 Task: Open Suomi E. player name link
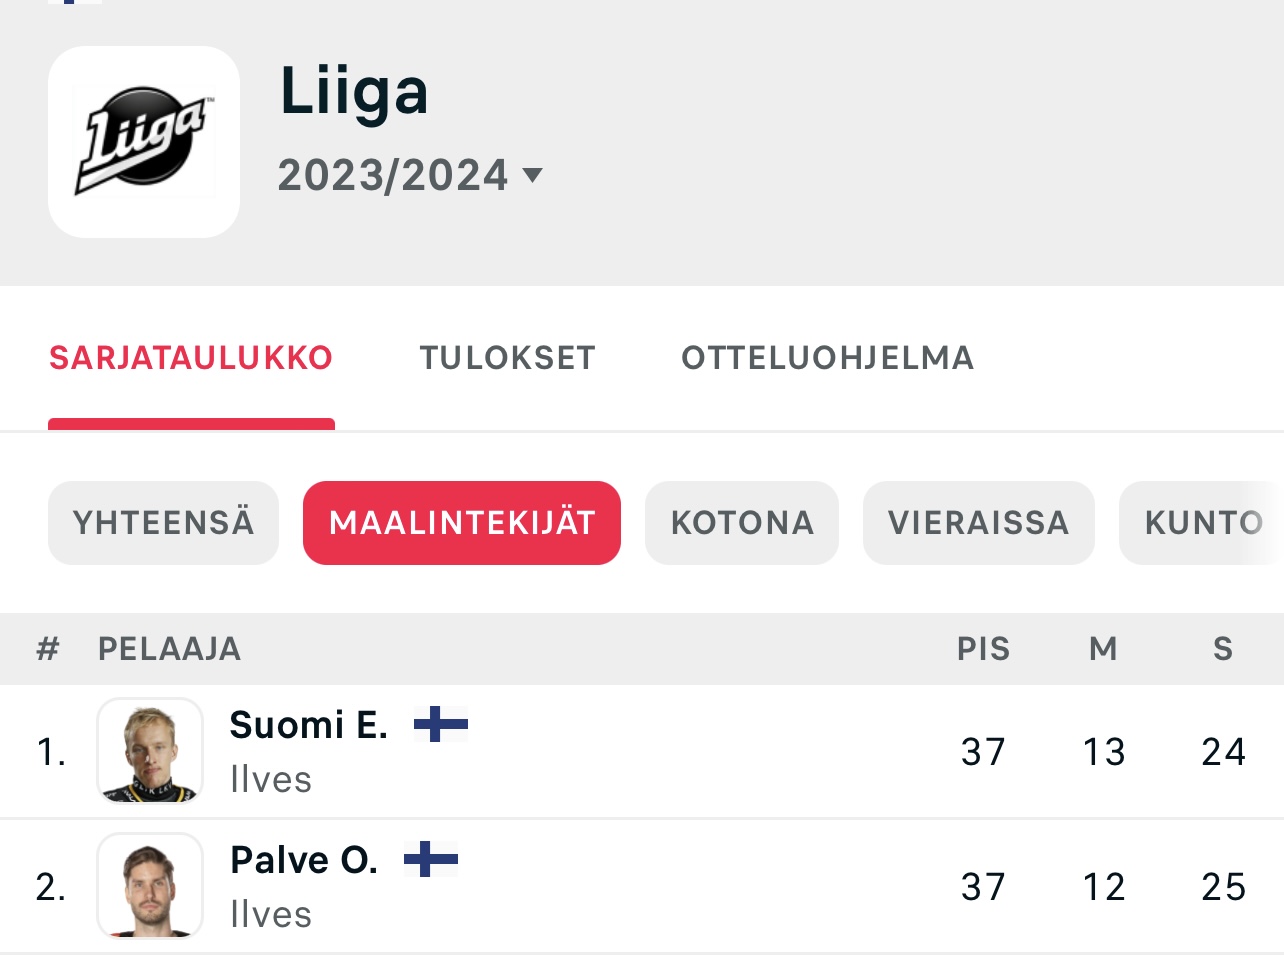click(x=309, y=725)
